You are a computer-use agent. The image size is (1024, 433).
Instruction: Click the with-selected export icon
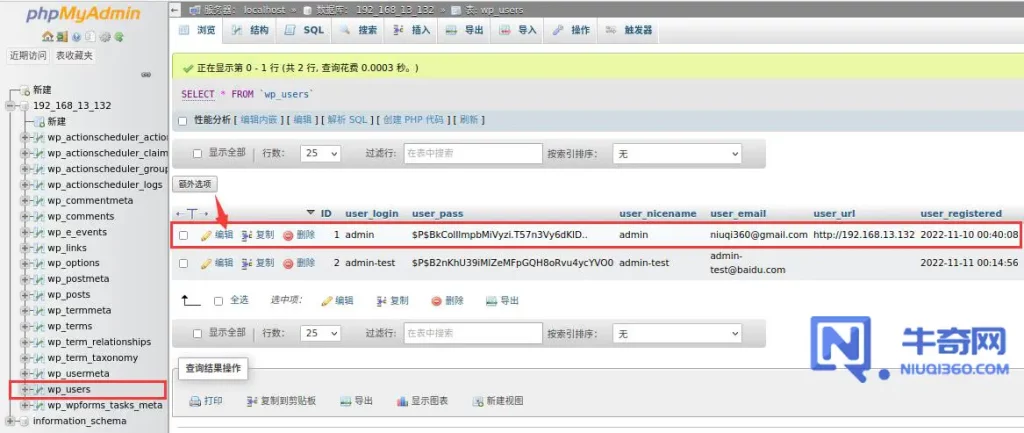pyautogui.click(x=492, y=301)
